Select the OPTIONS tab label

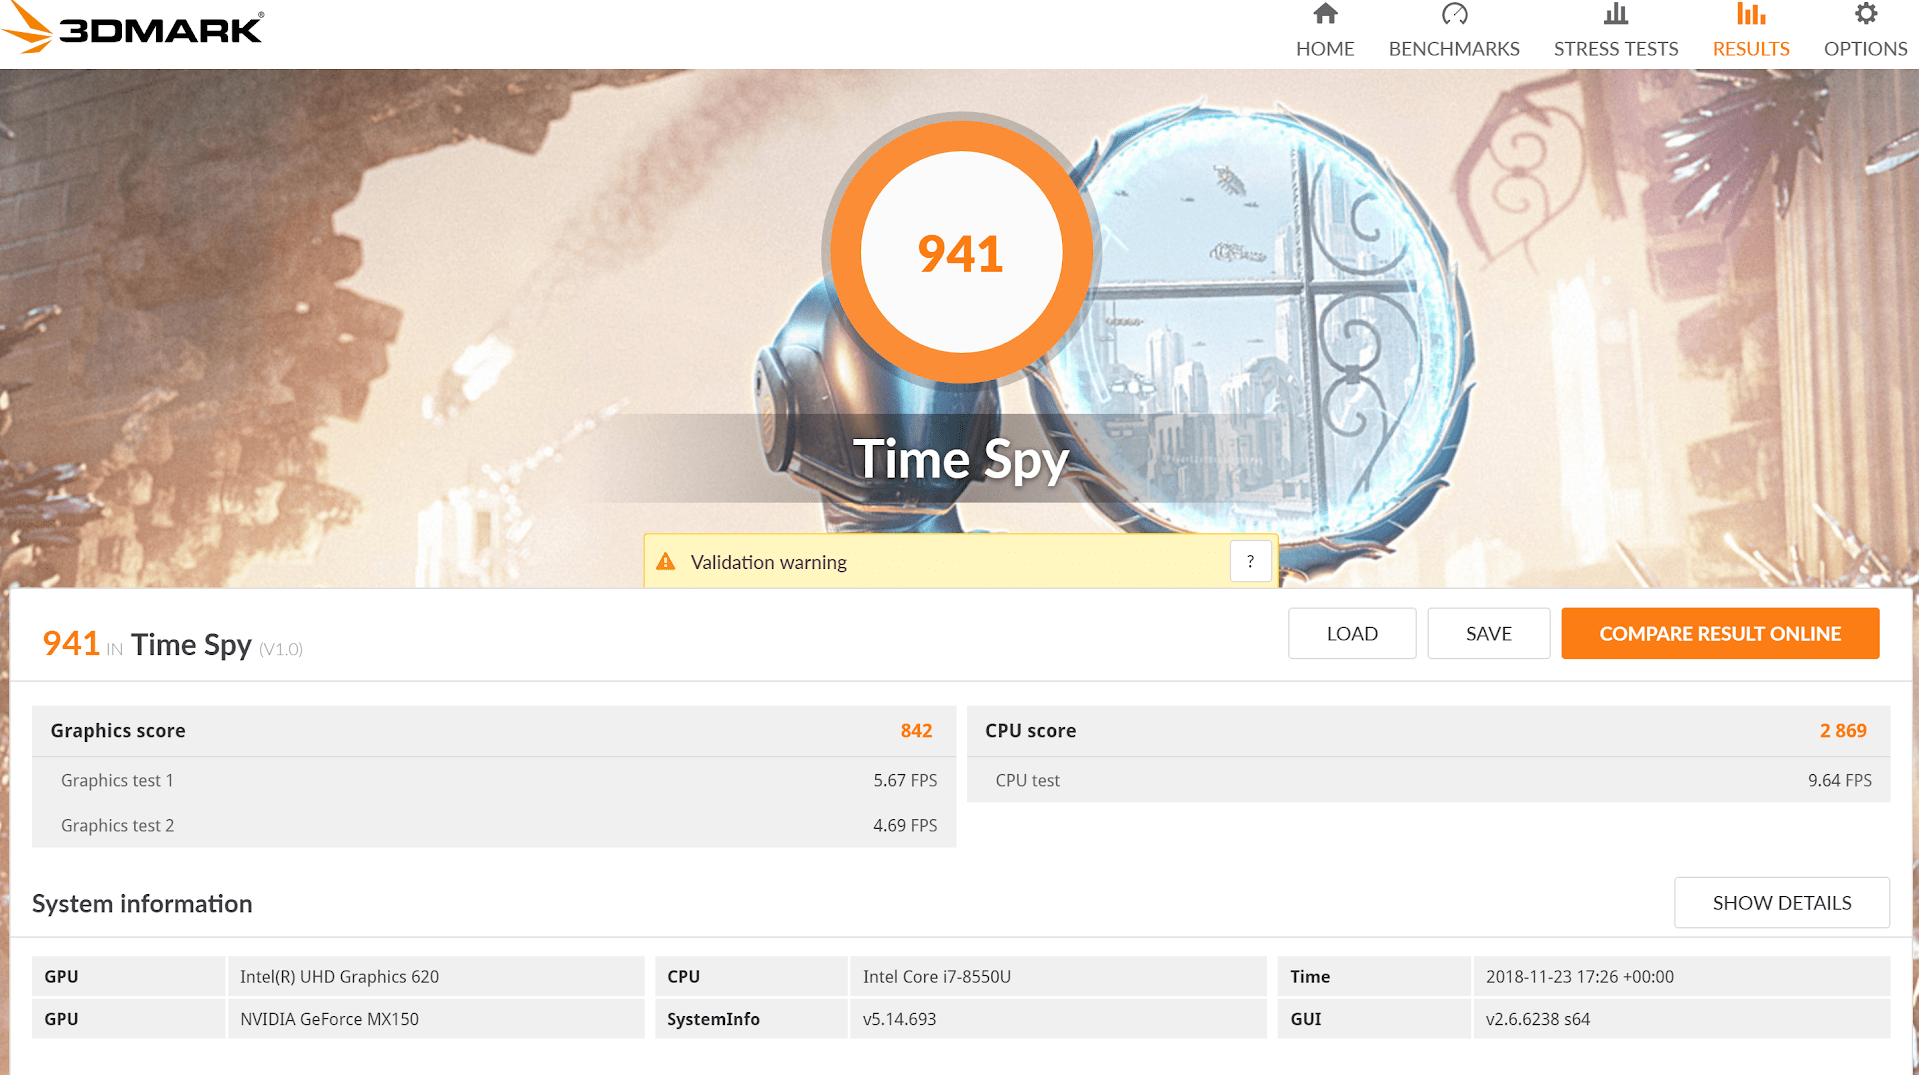(1865, 49)
